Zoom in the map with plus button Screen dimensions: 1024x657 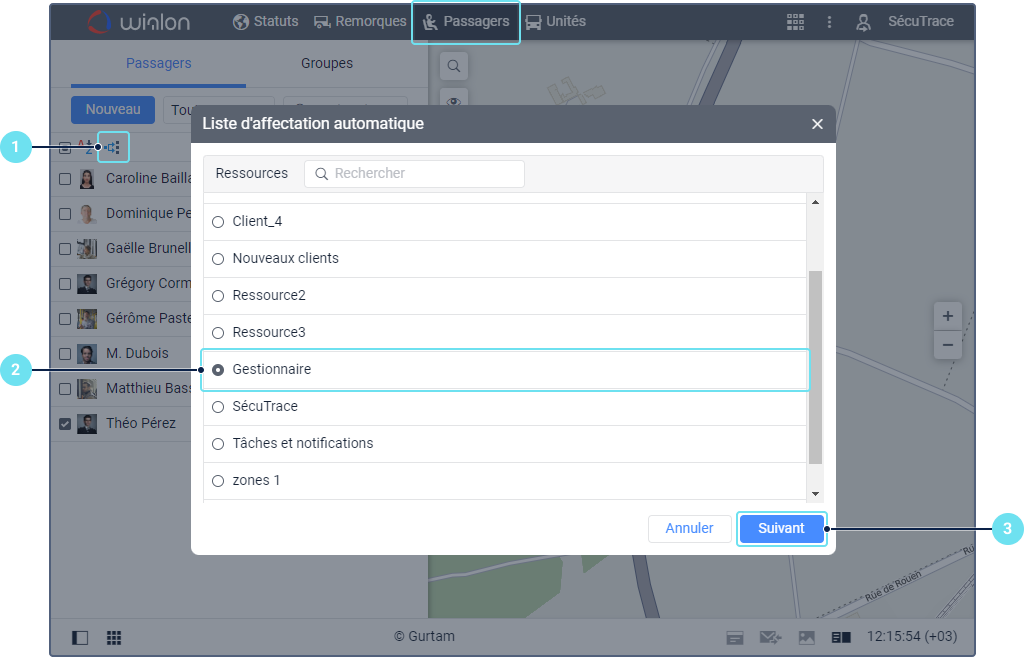point(948,317)
